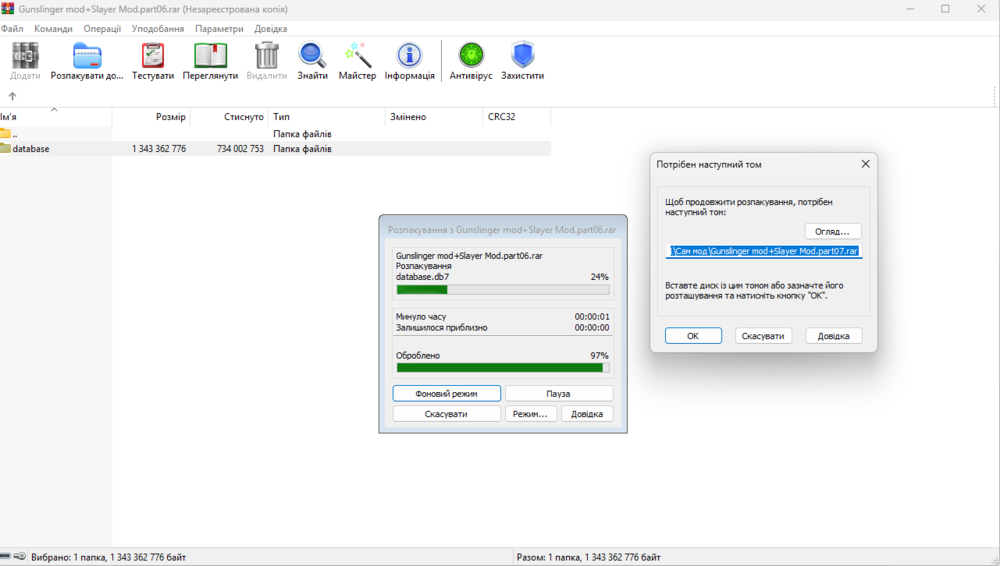The image size is (1000, 566).
Task: Click the Захистити (Protect) shield icon
Action: (522, 56)
